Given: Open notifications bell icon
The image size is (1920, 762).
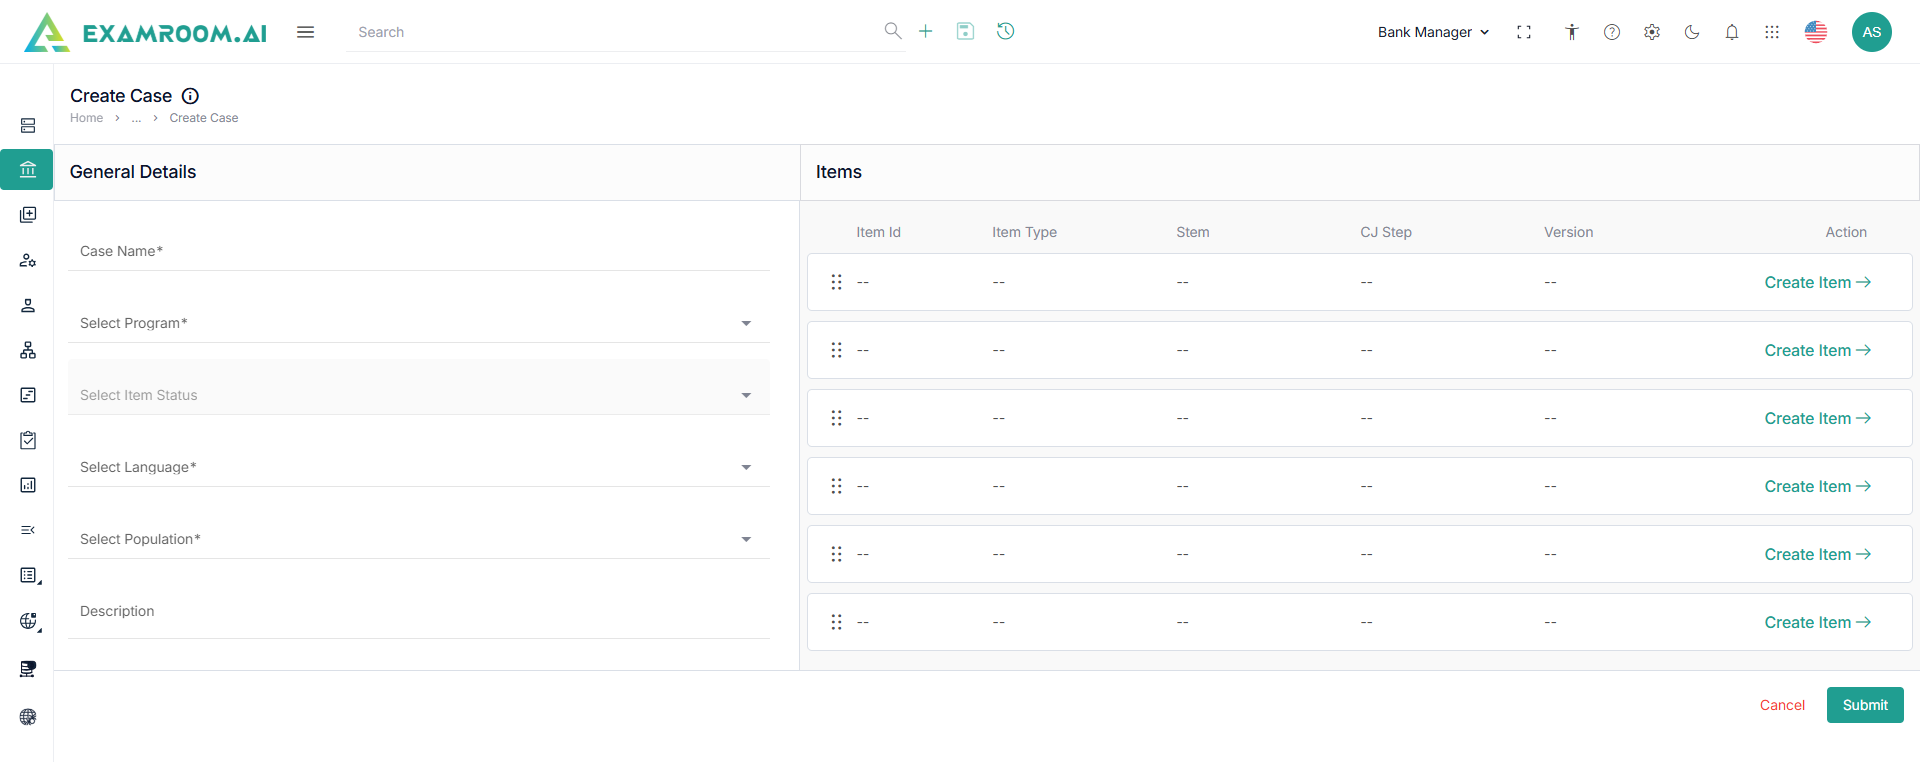Looking at the screenshot, I should click(x=1732, y=32).
